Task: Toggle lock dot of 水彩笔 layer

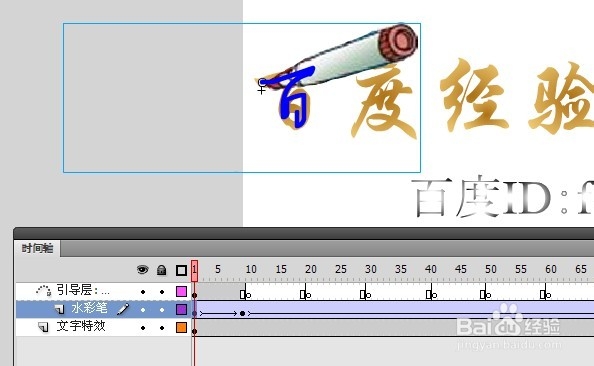Action: coord(162,310)
